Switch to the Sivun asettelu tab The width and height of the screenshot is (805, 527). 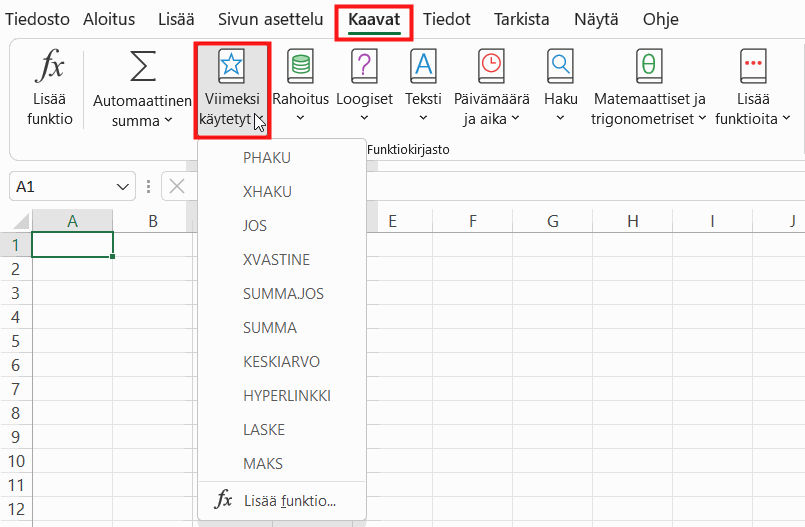point(271,19)
